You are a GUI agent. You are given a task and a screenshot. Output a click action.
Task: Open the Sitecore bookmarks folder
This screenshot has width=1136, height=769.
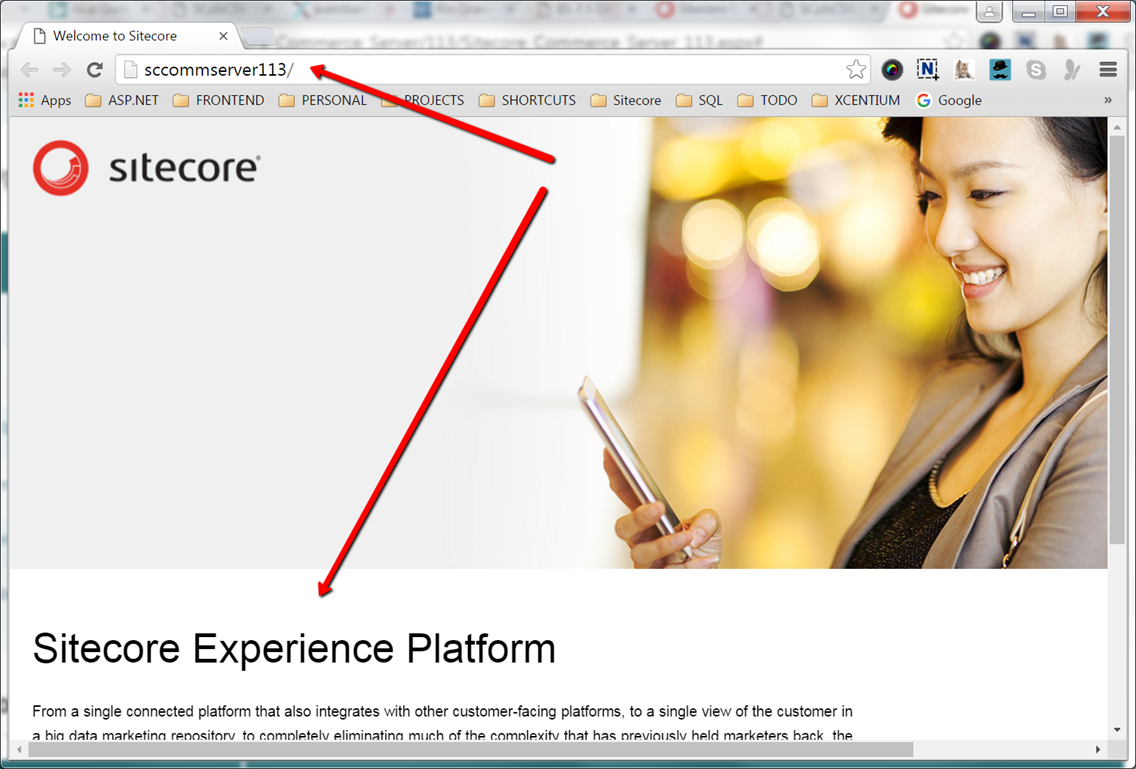pos(626,100)
